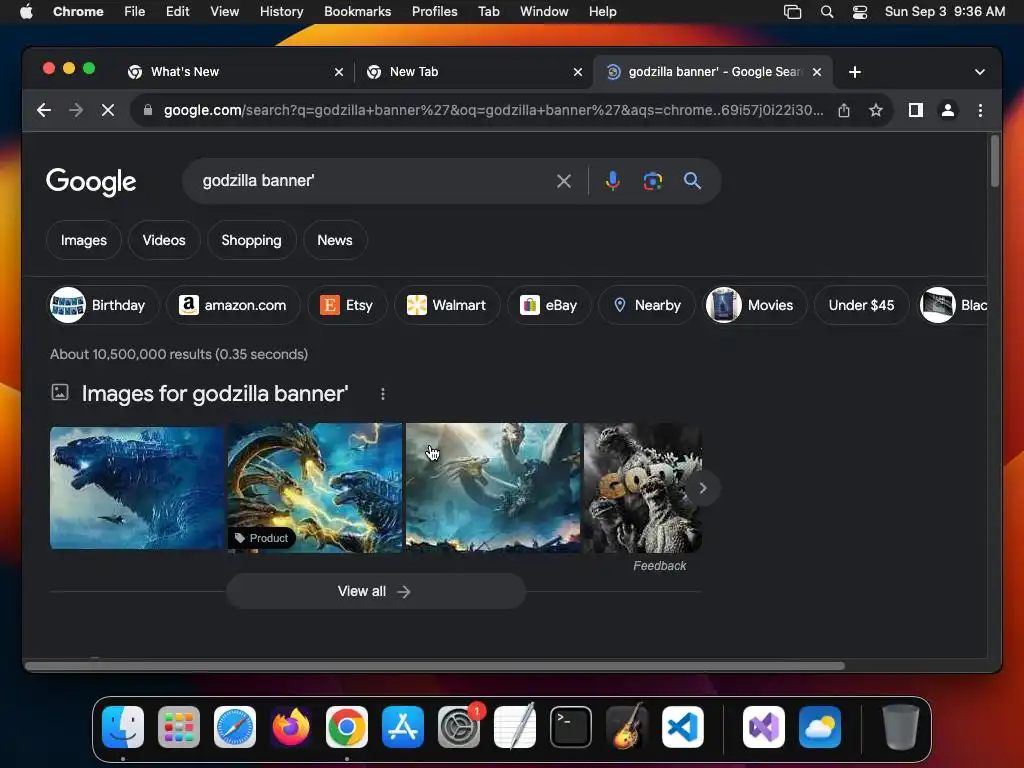Click the forward navigation arrow
The height and width of the screenshot is (768, 1024).
(76, 110)
